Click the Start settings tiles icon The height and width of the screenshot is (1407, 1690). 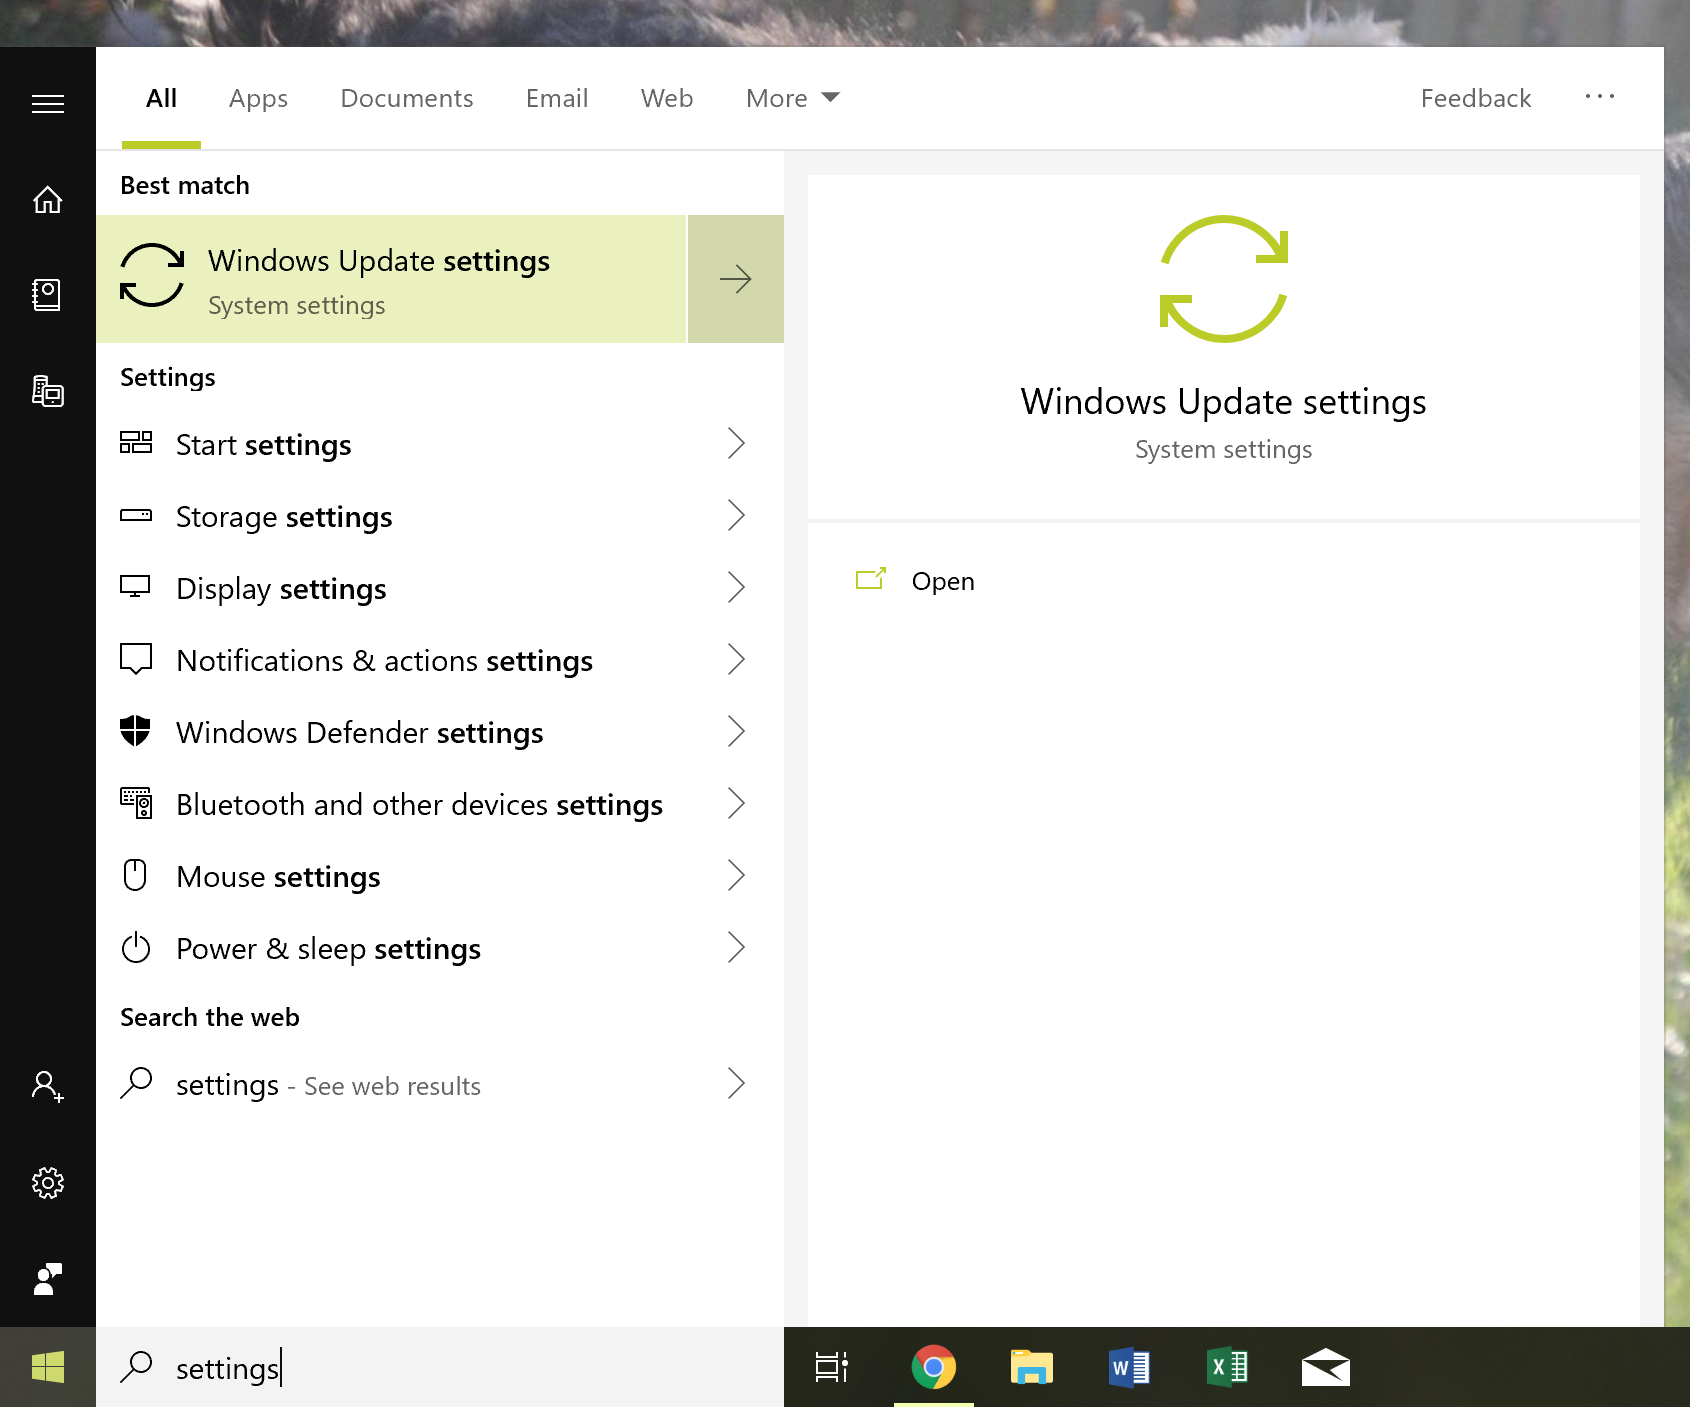(x=136, y=443)
